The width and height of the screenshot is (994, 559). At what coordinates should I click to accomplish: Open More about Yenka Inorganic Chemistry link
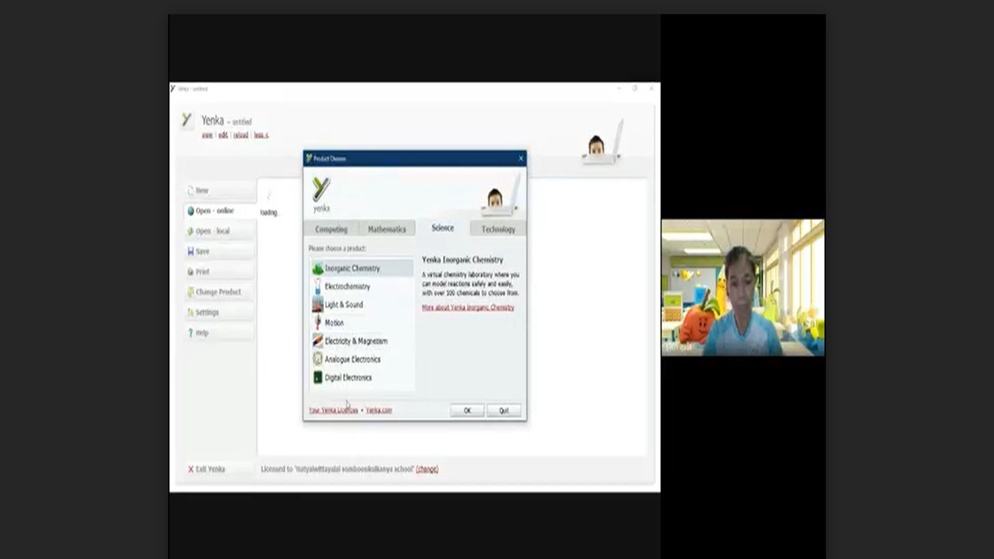click(468, 307)
